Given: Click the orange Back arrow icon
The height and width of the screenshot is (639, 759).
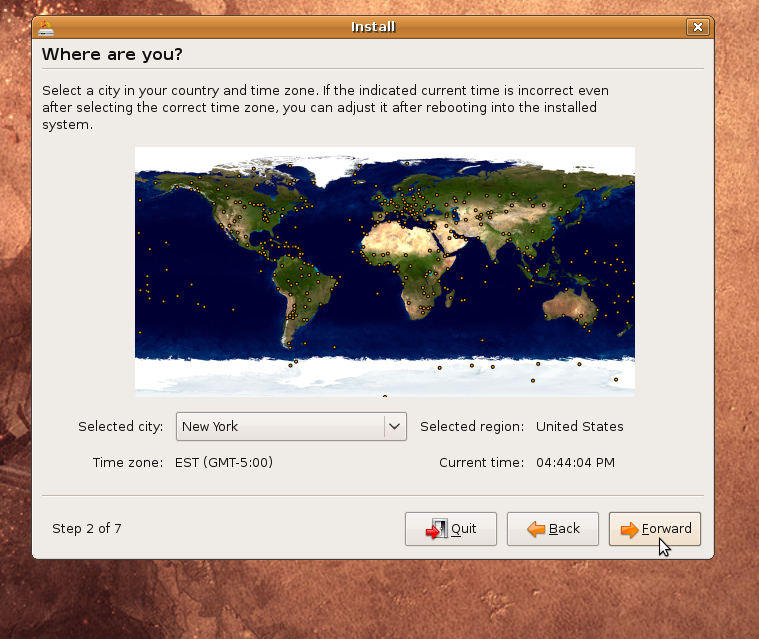Looking at the screenshot, I should click(536, 529).
